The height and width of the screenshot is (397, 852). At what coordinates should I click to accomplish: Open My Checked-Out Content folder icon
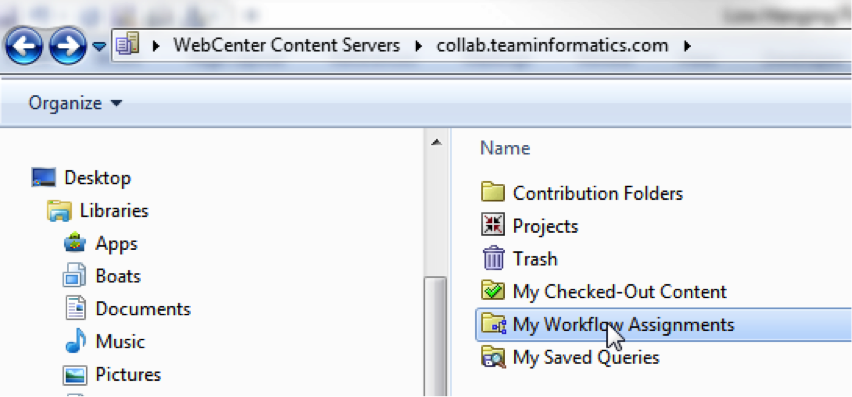tap(493, 291)
